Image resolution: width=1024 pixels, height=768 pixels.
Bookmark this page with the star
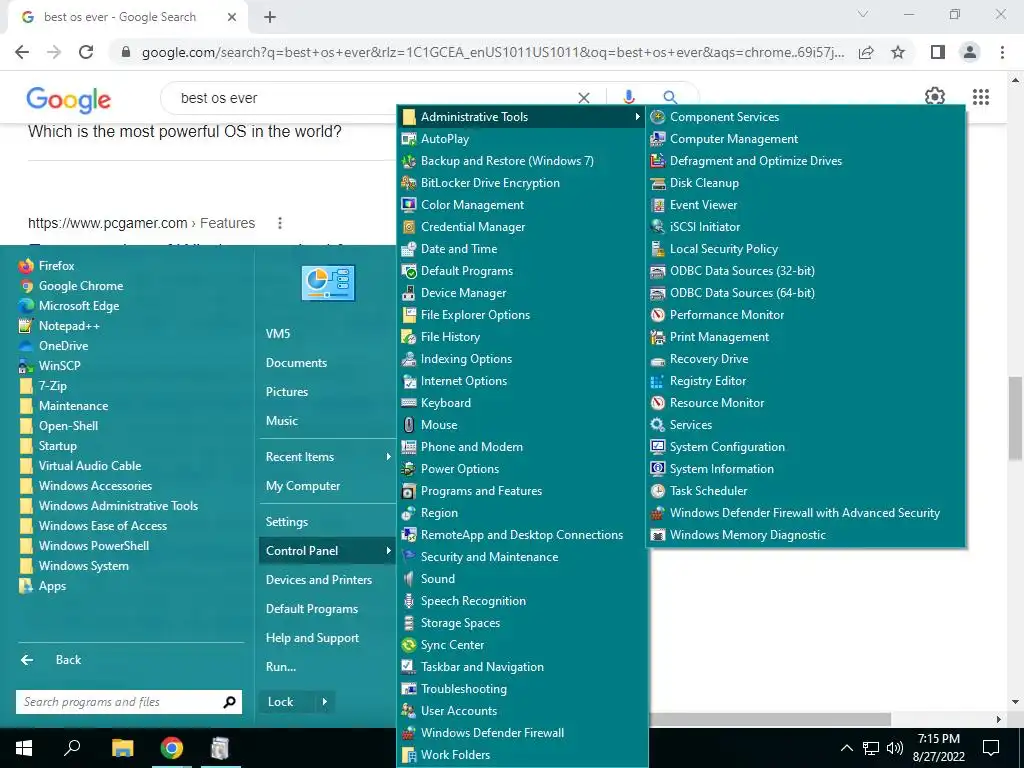898,52
